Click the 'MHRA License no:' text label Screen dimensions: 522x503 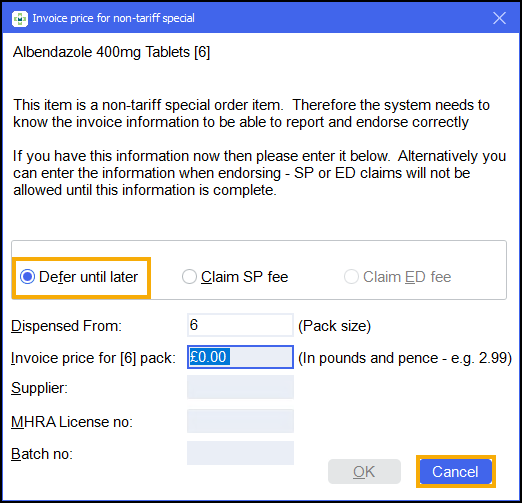[x=72, y=422]
